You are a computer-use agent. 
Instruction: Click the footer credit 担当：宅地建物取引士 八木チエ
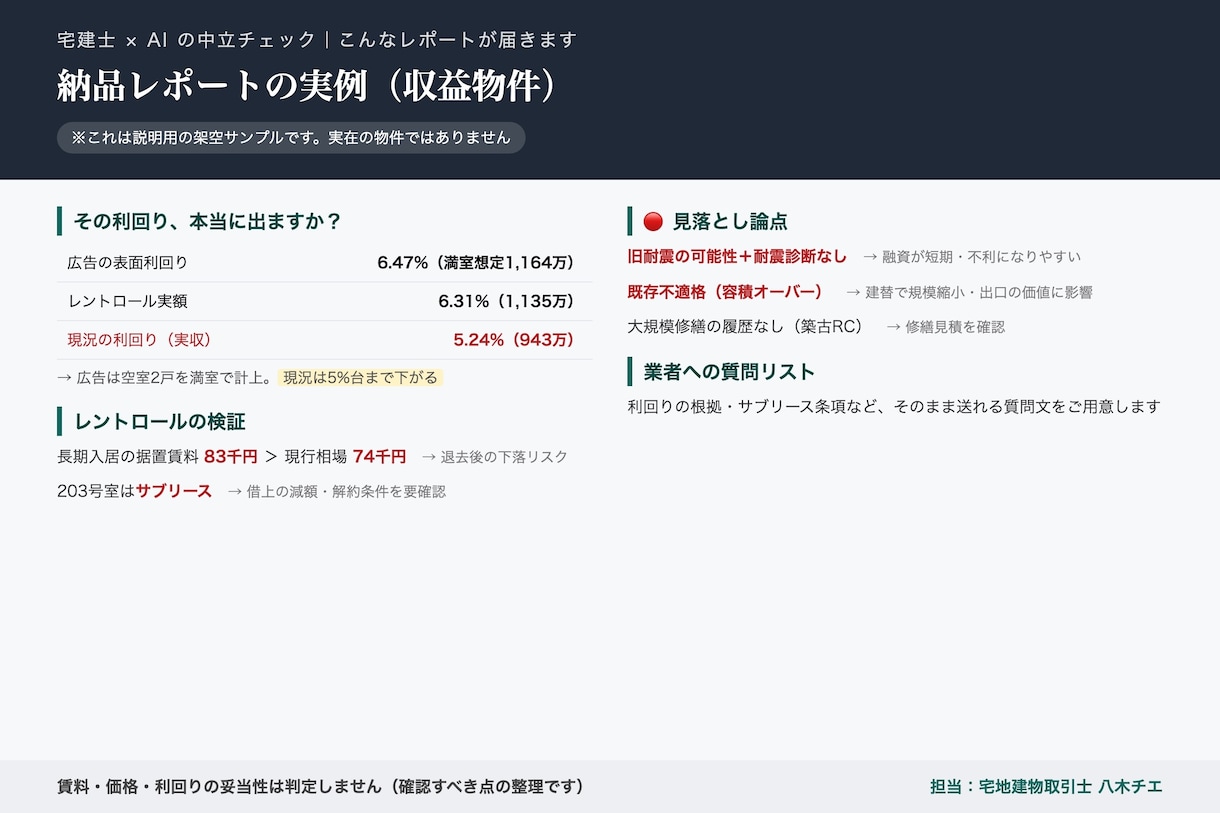click(1046, 786)
